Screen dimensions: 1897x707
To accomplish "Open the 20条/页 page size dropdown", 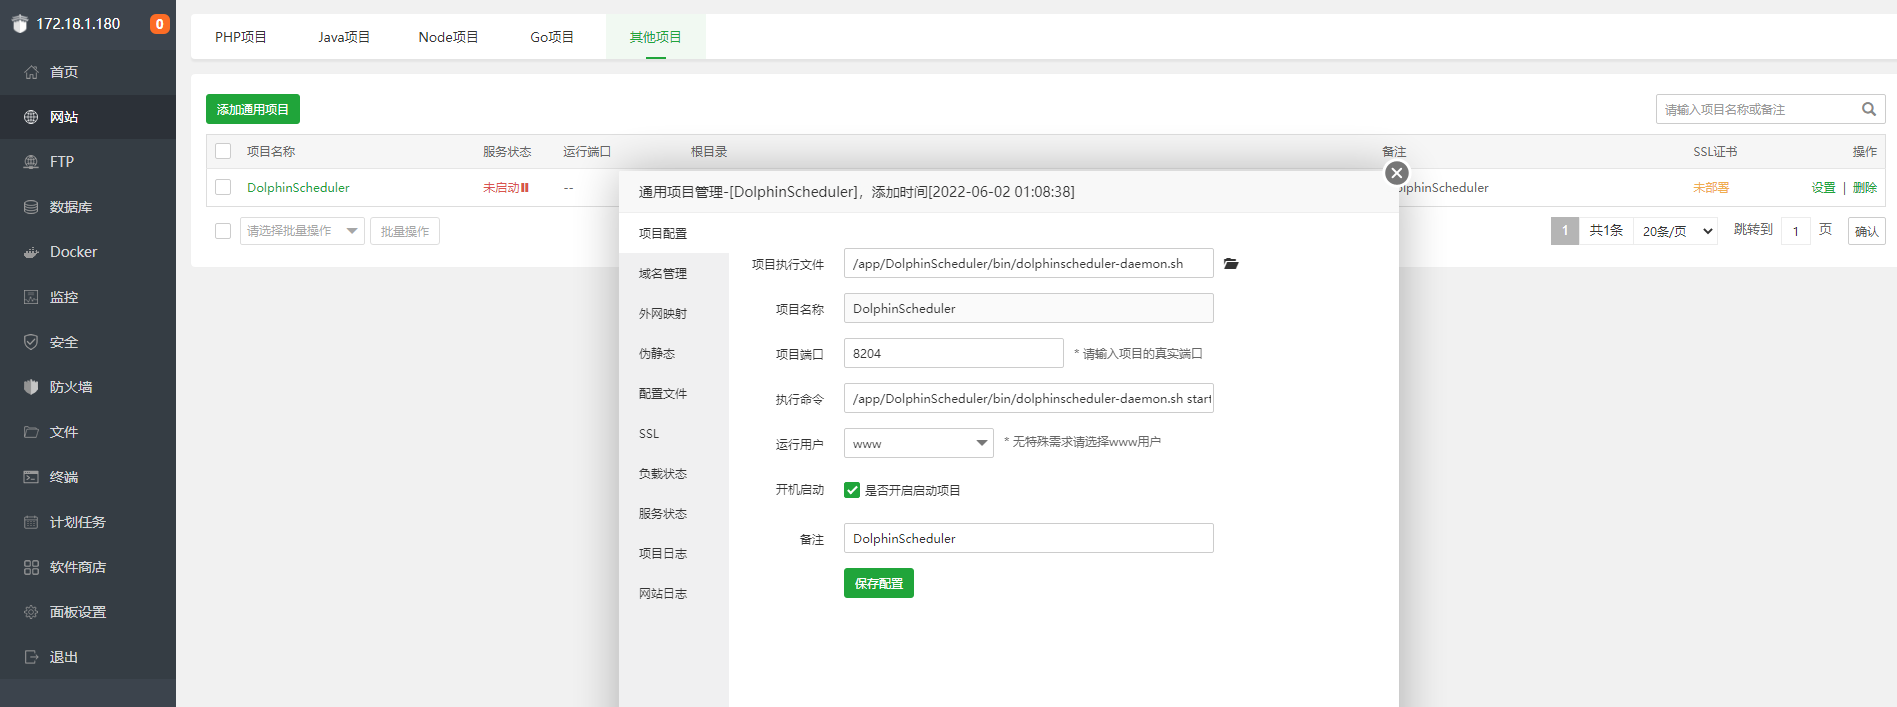I will pyautogui.click(x=1676, y=231).
